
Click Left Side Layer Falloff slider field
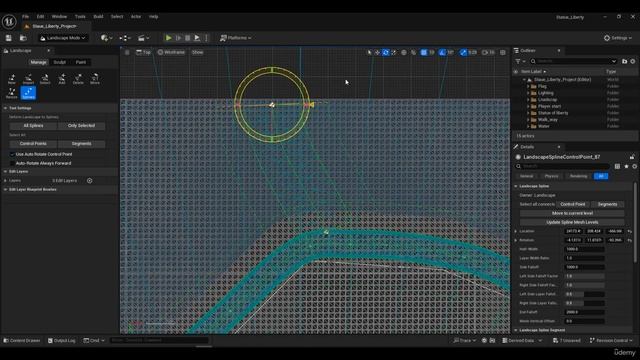[x=584, y=294]
